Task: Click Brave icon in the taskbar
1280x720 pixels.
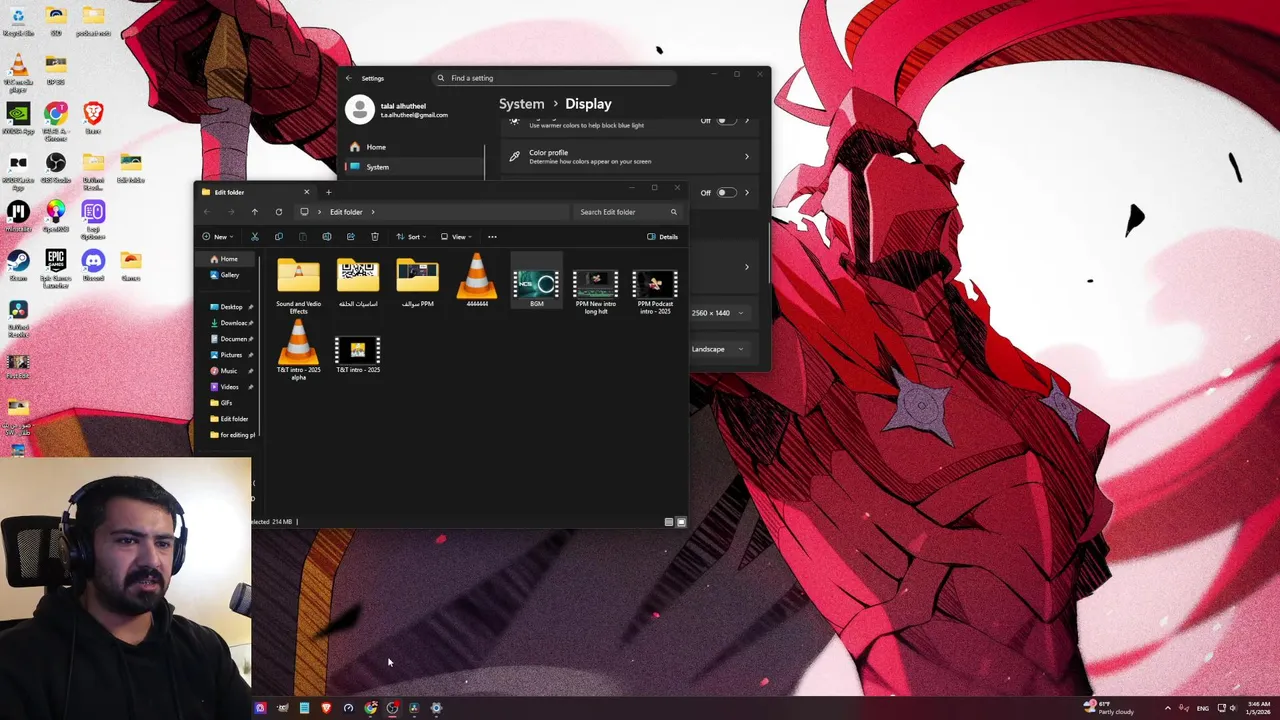Action: click(326, 708)
